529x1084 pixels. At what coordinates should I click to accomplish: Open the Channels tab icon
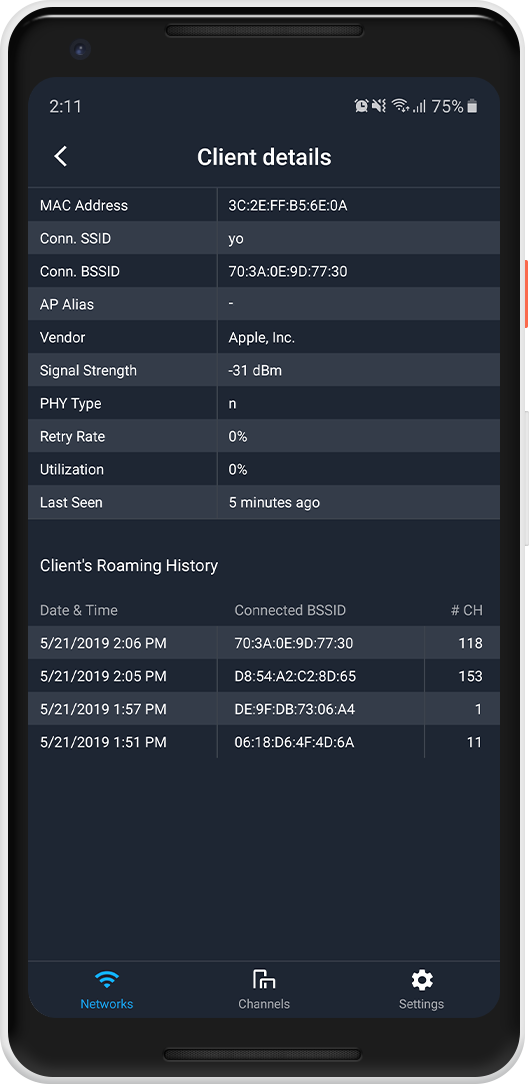[x=263, y=979]
